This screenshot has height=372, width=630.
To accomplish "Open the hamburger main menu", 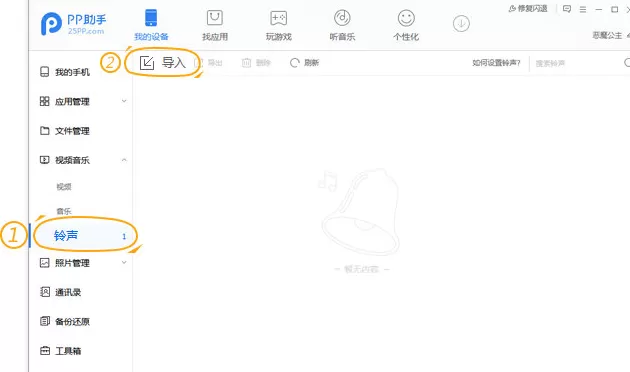I will [583, 9].
